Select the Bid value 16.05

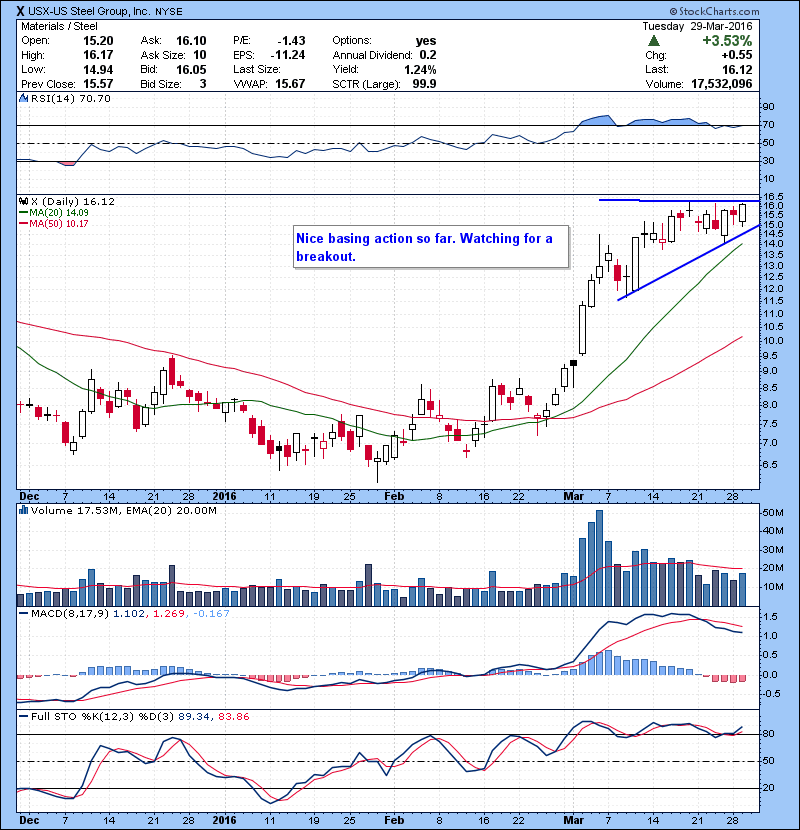tap(191, 69)
